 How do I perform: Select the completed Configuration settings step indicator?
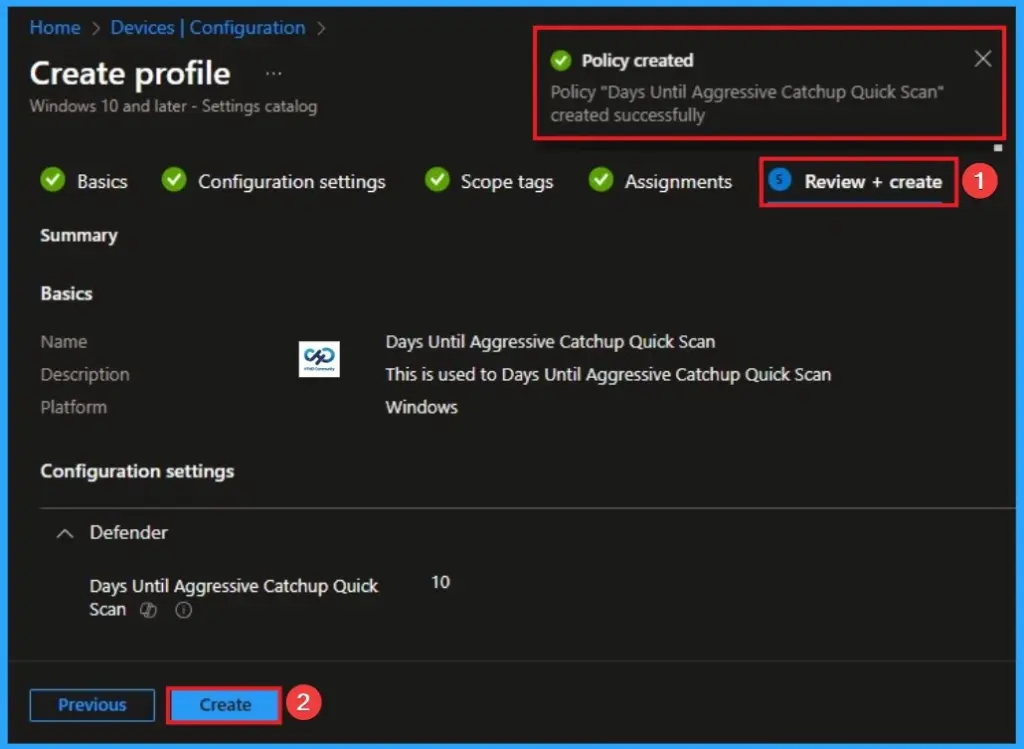tap(174, 181)
